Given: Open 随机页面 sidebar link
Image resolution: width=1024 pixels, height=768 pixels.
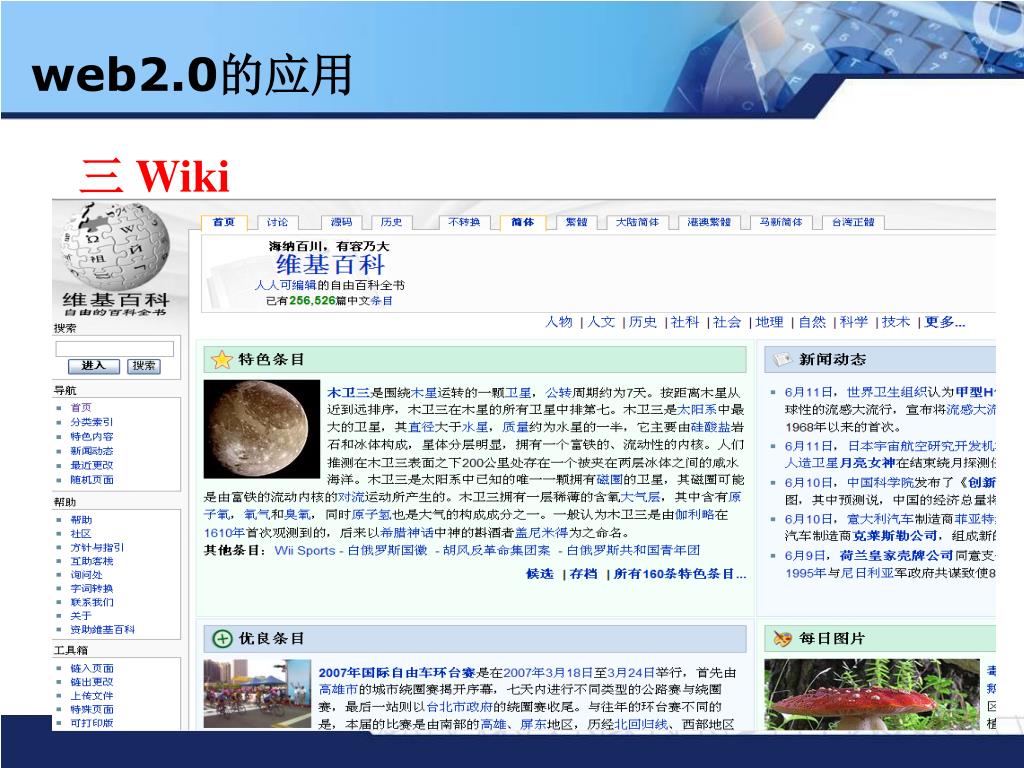Looking at the screenshot, I should (91, 479).
